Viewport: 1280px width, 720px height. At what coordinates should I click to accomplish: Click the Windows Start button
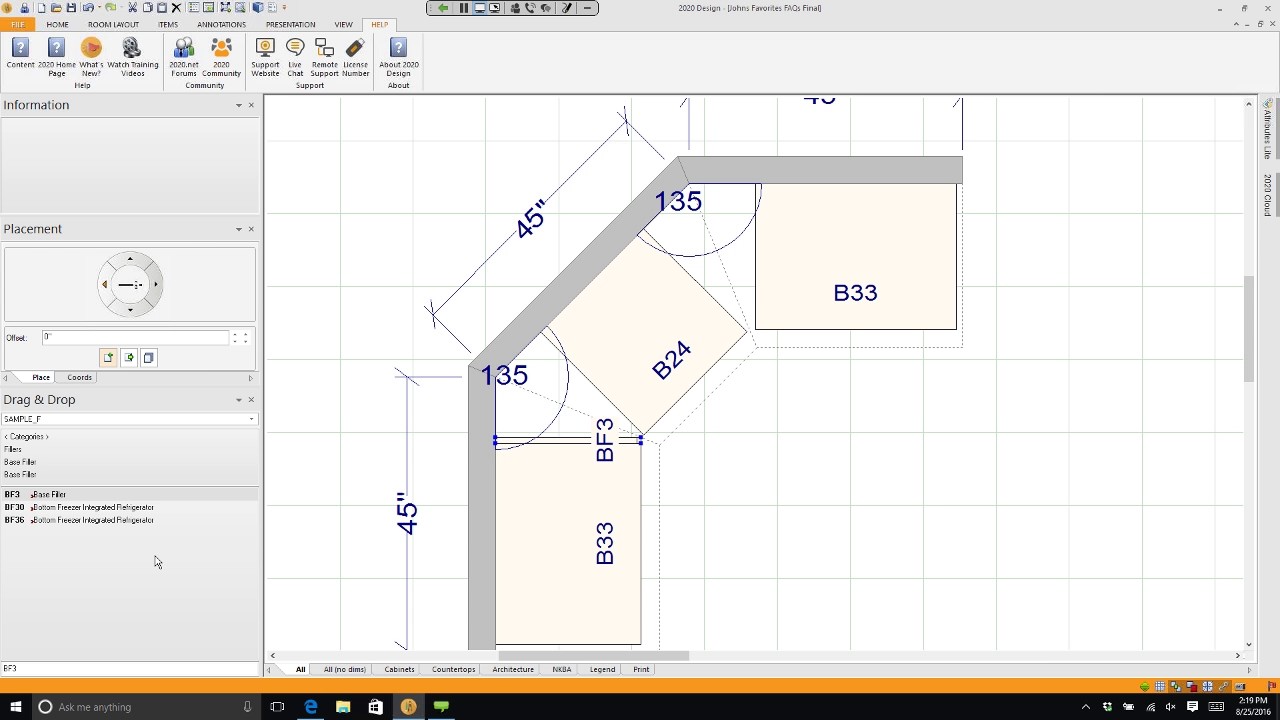[x=16, y=707]
